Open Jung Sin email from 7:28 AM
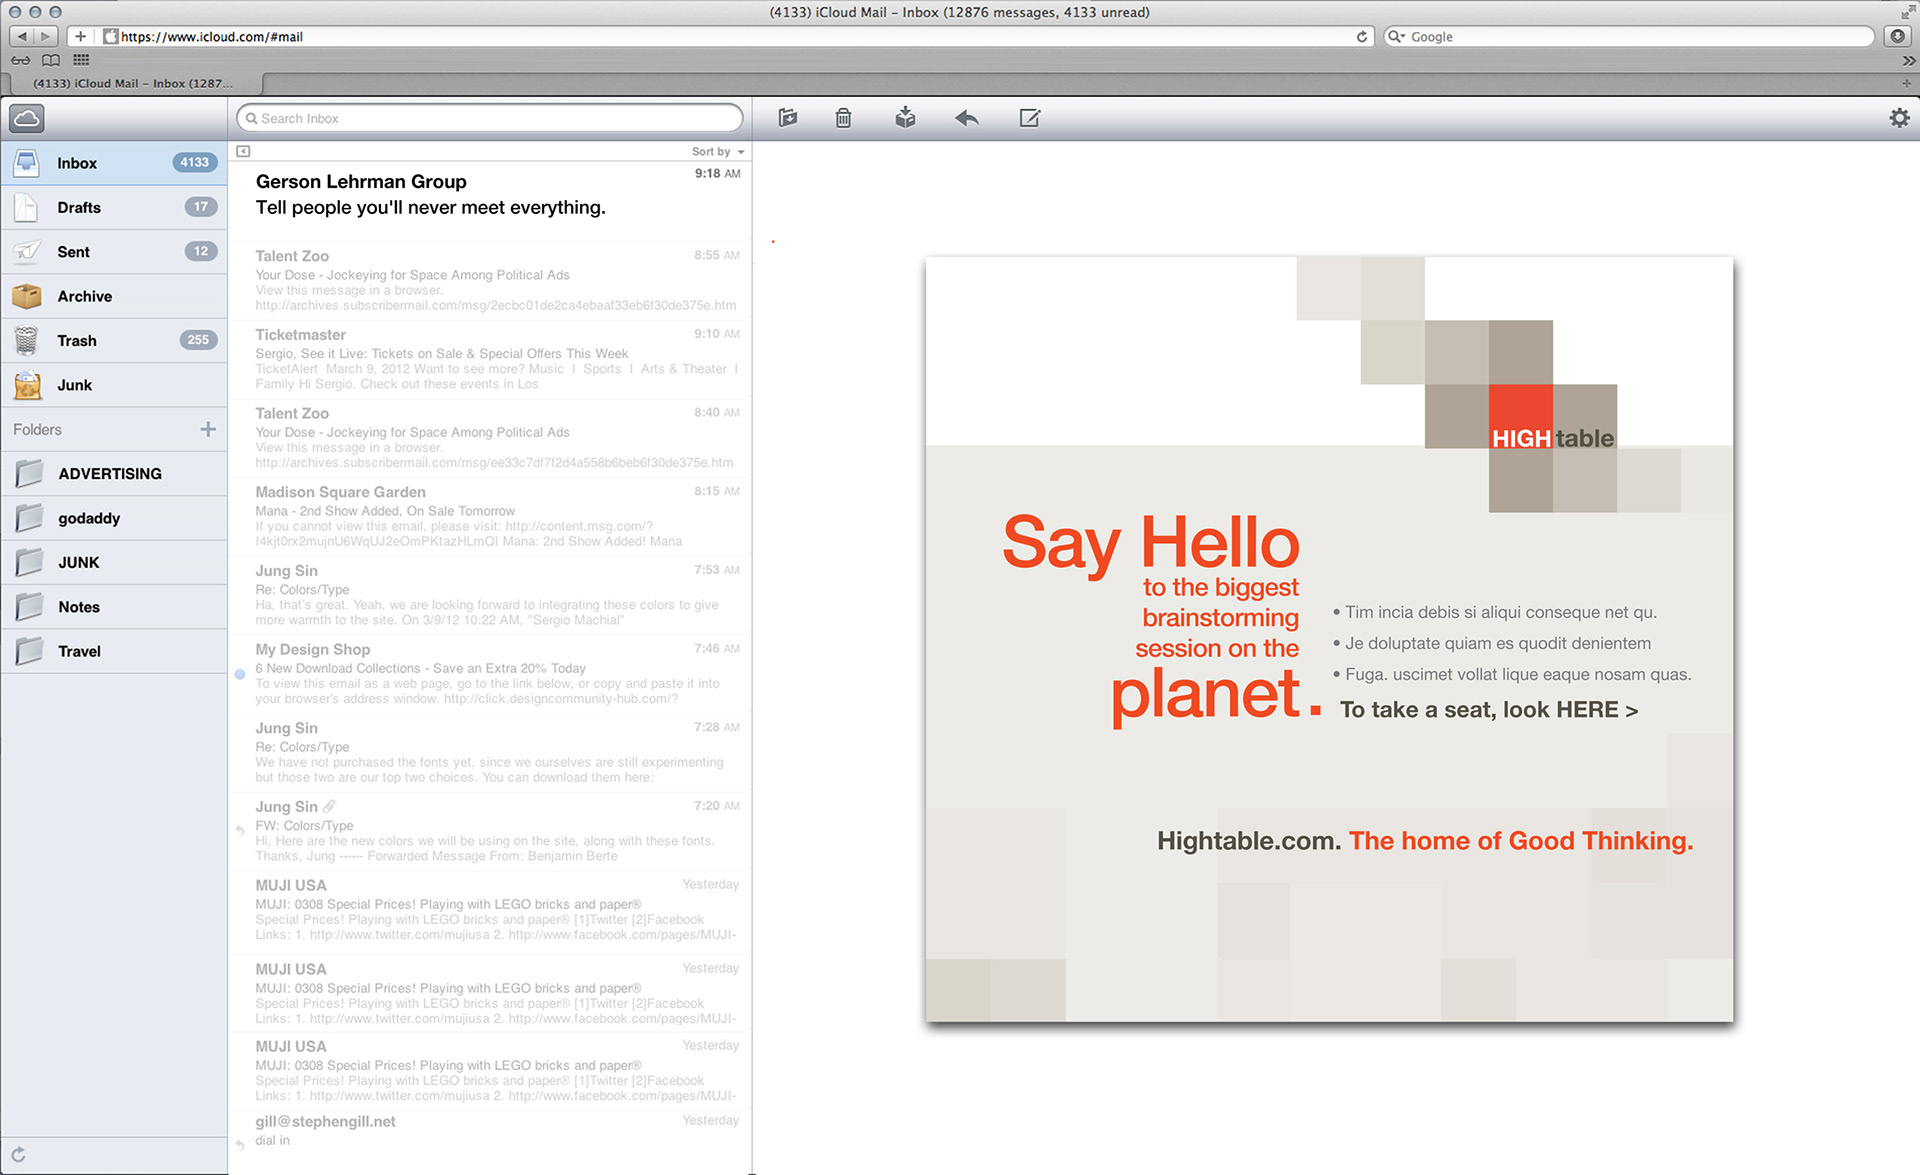Screen dimensions: 1920x1175 (490, 752)
